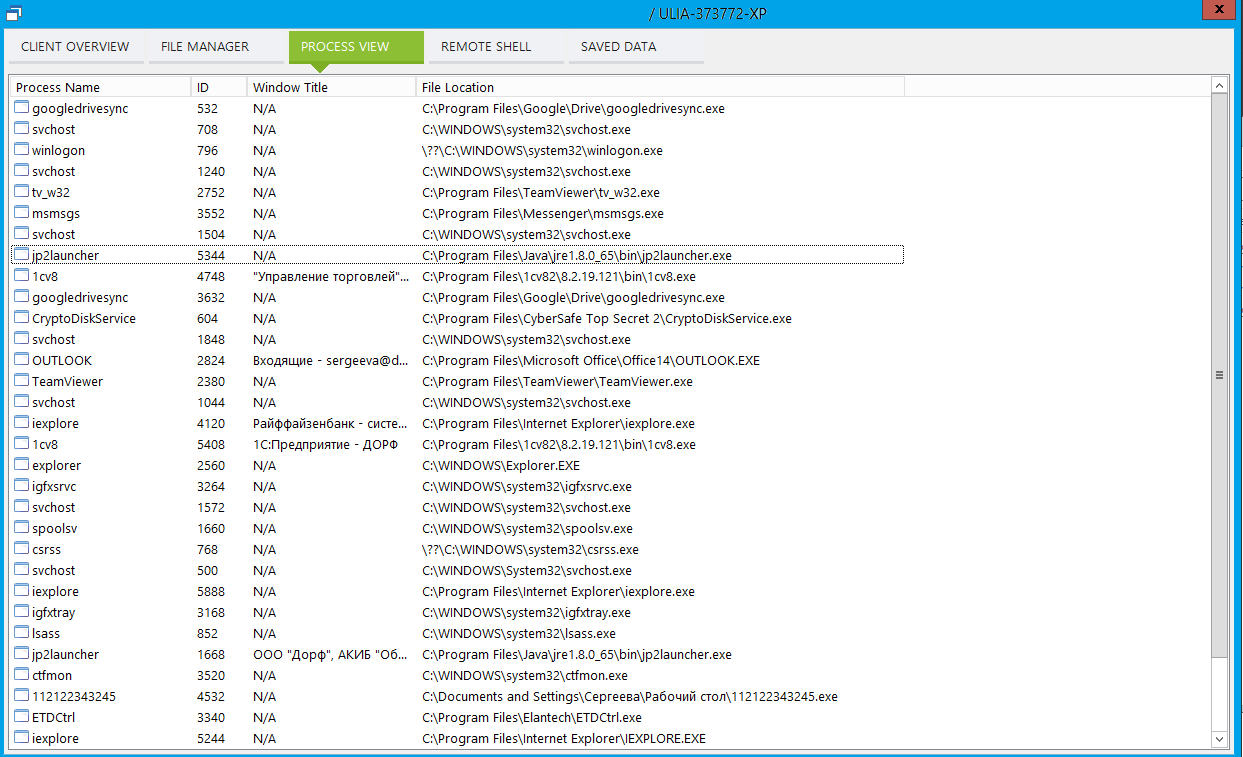1243x757 pixels.
Task: Click the tv_w32 process icon
Action: click(22, 192)
